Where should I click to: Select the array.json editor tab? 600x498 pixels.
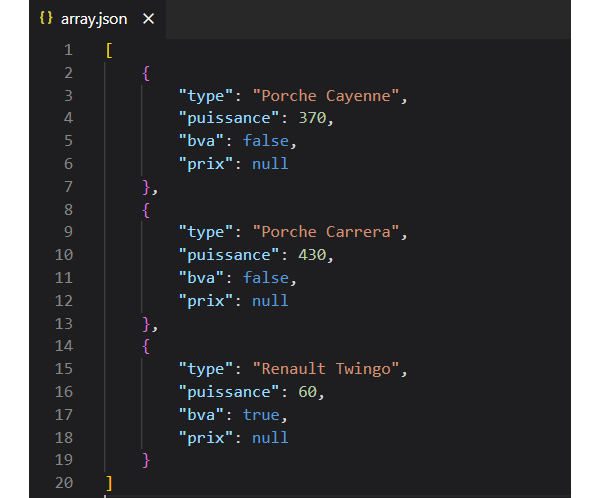pos(98,19)
